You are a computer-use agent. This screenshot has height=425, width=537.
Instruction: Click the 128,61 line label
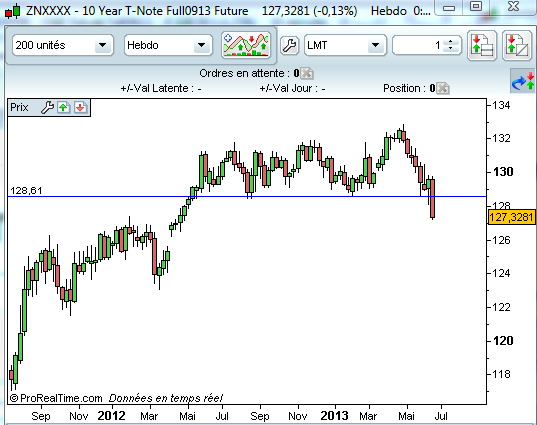(26, 190)
